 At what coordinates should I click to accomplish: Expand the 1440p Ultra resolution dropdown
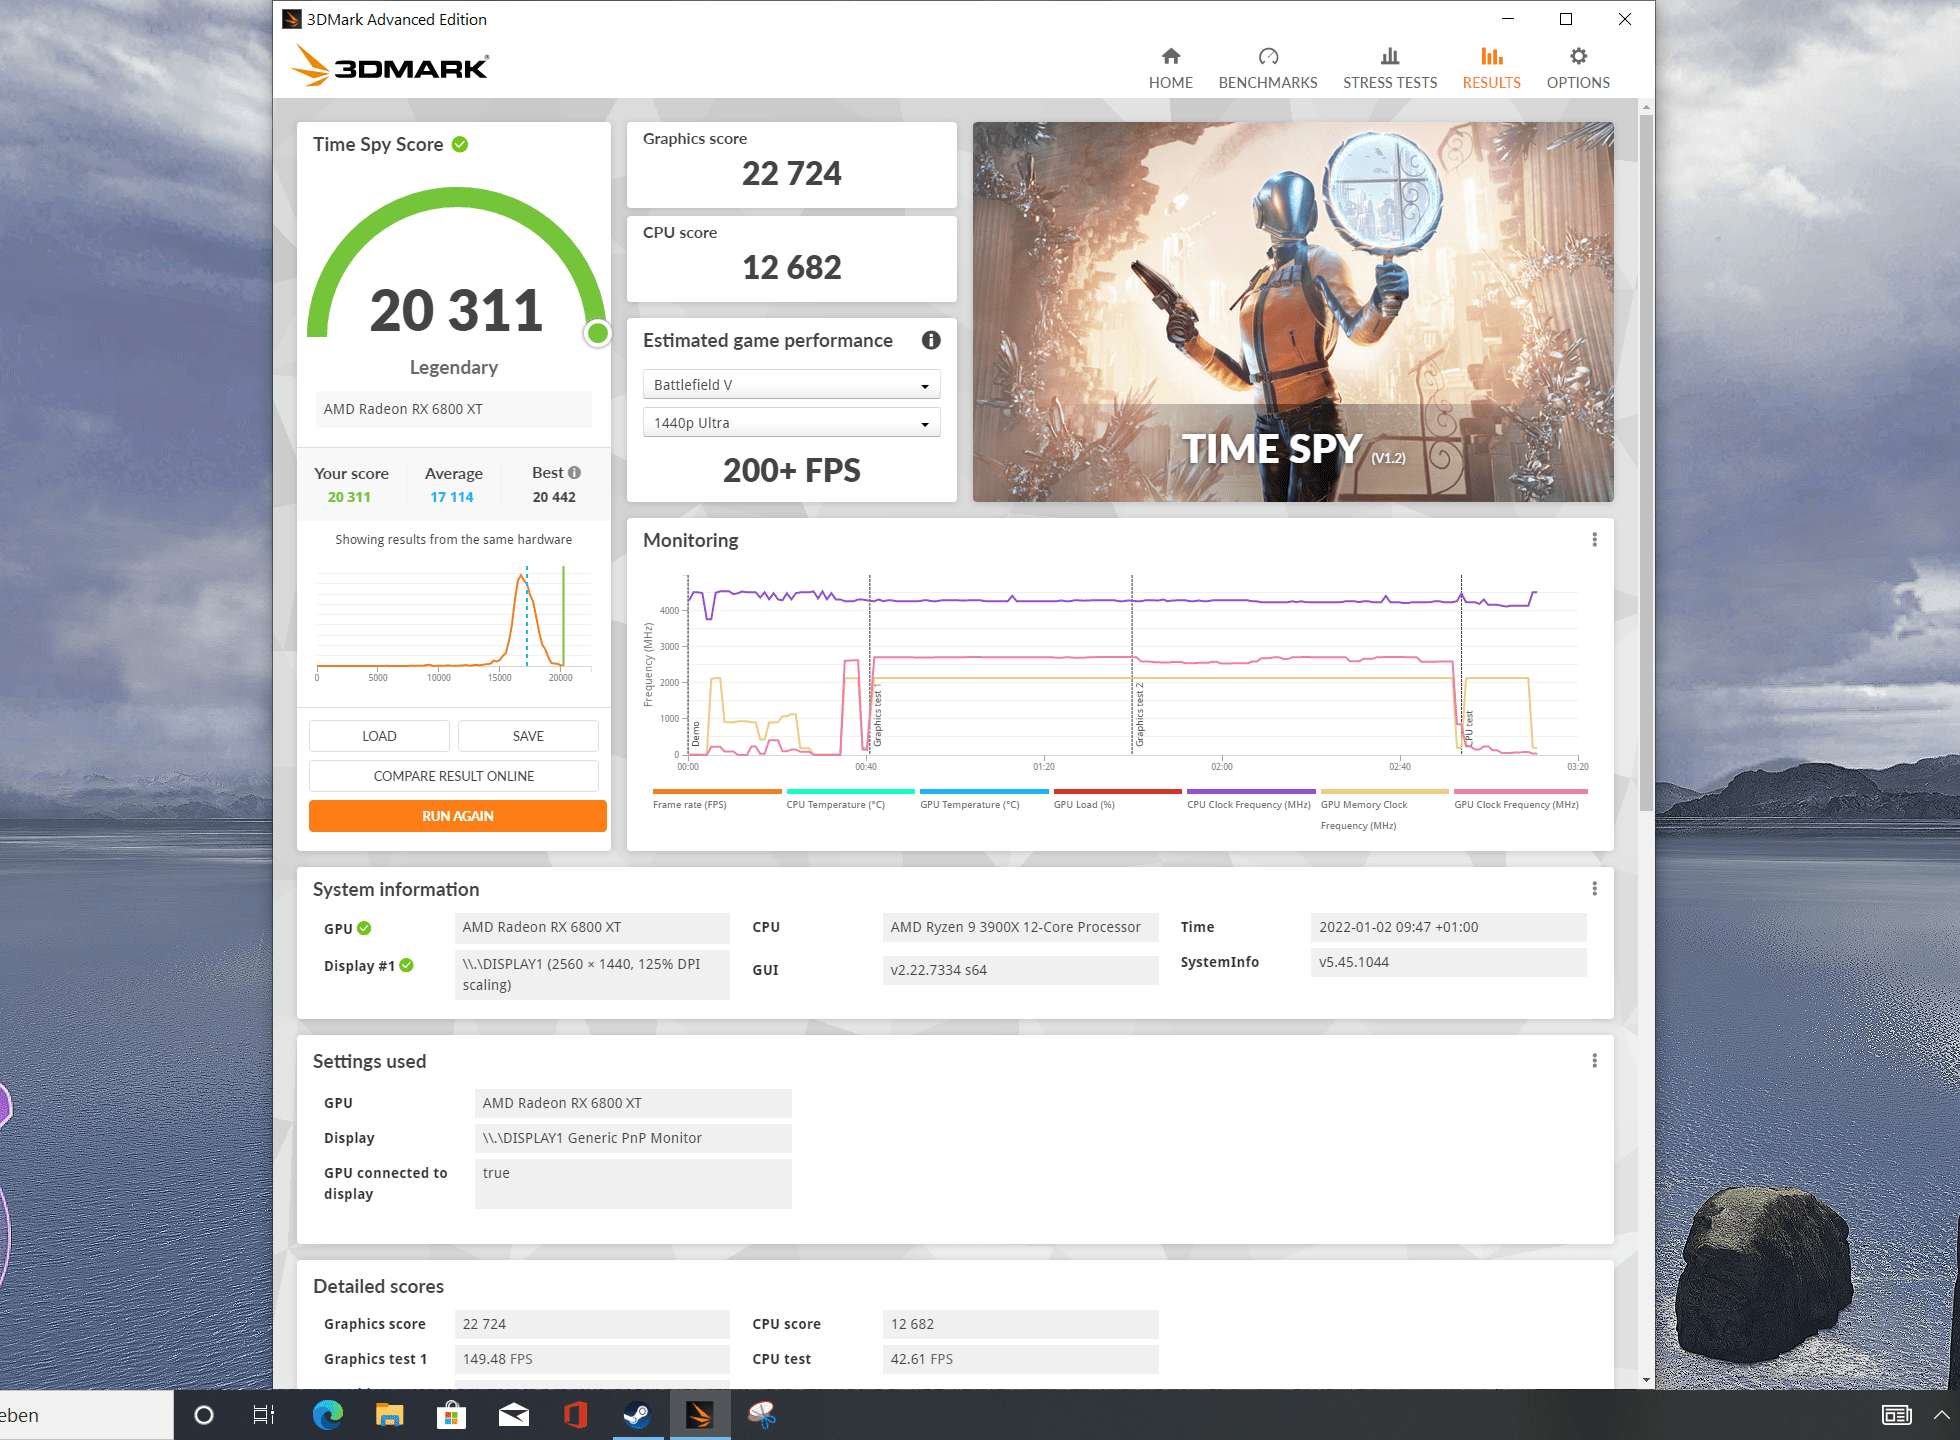(791, 423)
